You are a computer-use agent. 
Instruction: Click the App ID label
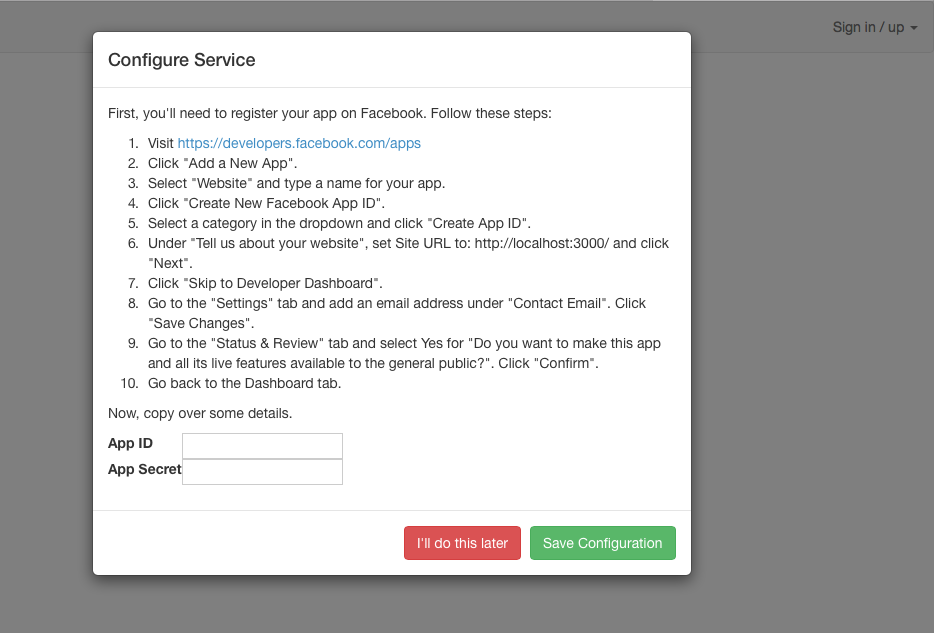click(x=130, y=443)
